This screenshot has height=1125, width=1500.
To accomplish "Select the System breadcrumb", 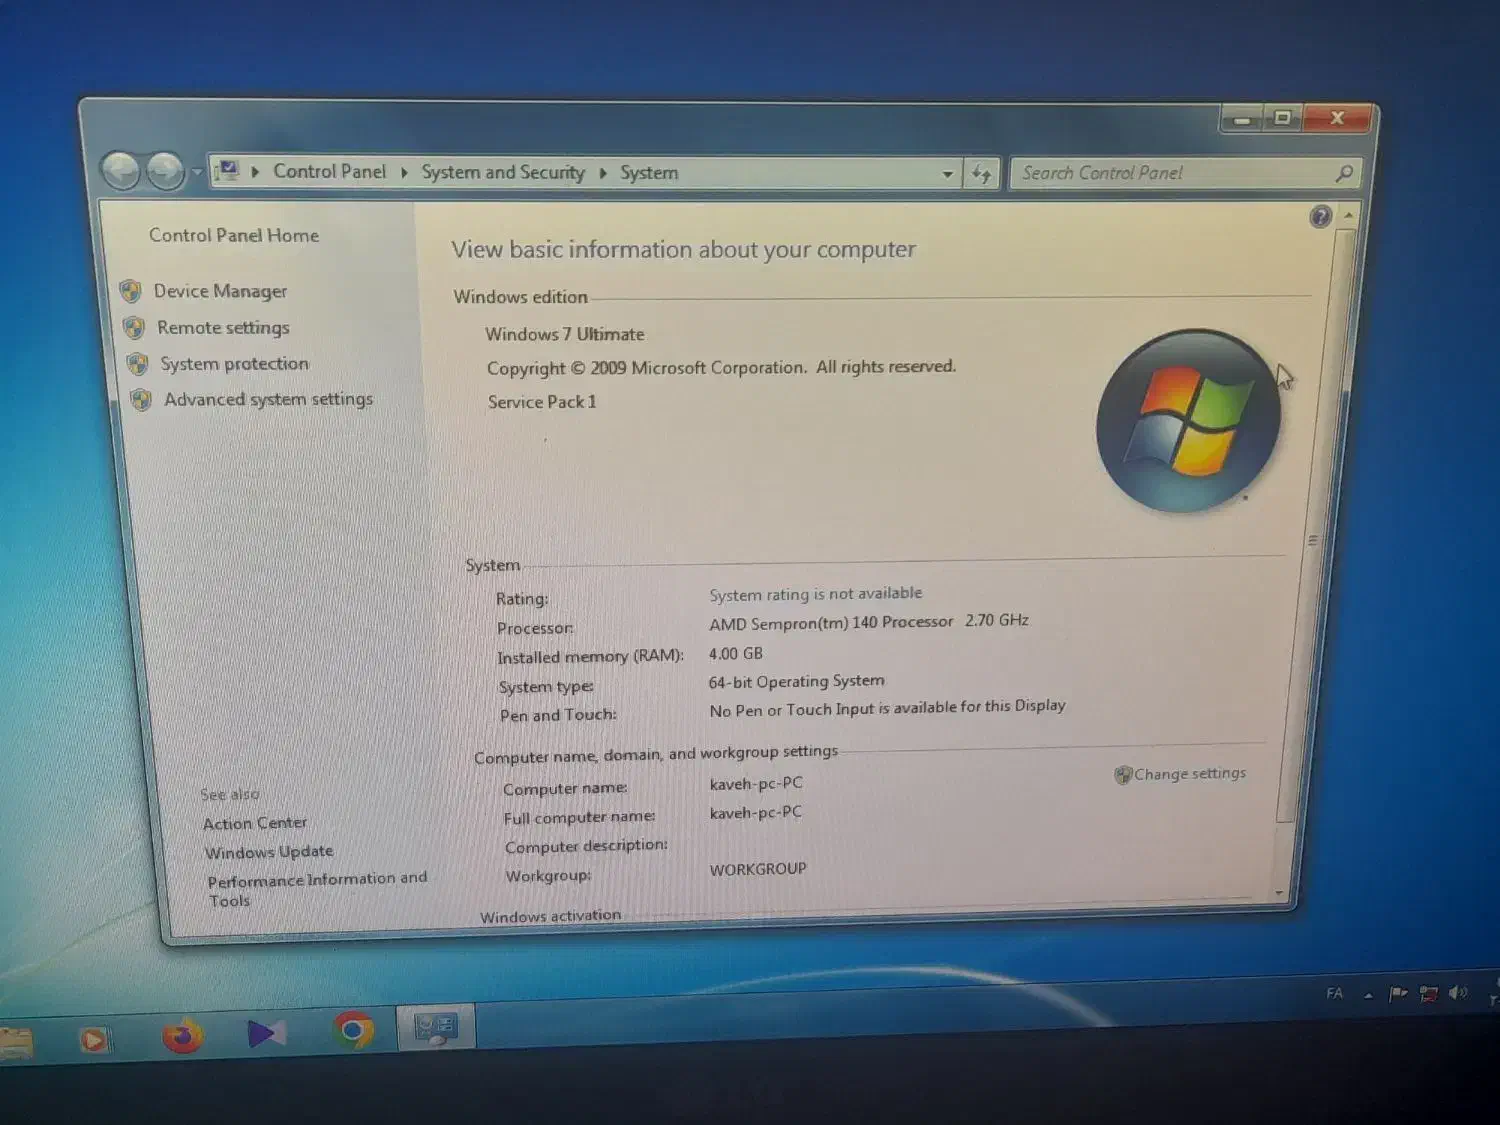I will click(x=649, y=173).
